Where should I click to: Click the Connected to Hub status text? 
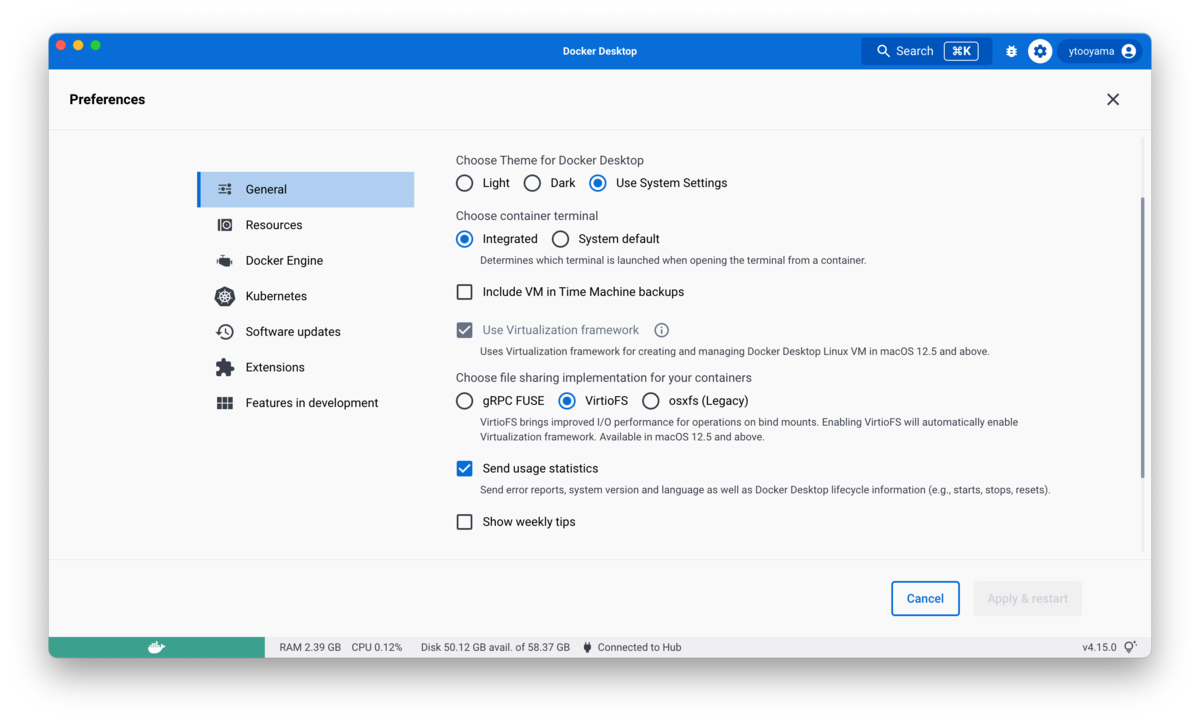(639, 647)
